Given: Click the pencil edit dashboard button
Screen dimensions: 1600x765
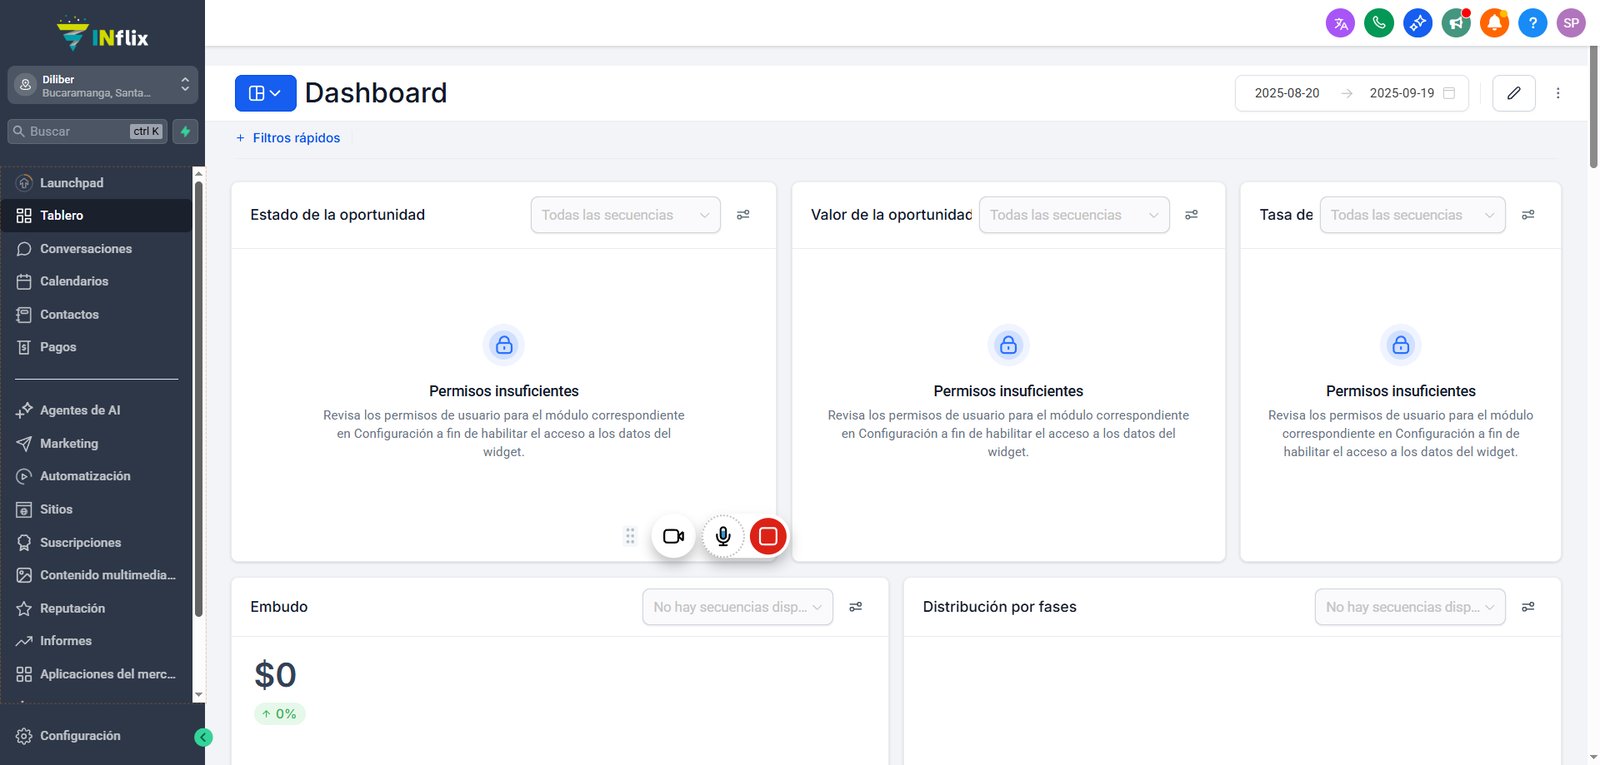Looking at the screenshot, I should tap(1514, 93).
